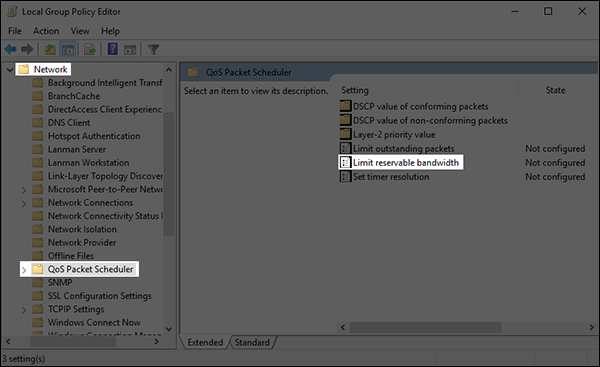The width and height of the screenshot is (600, 367).
Task: Click the DSCP value of non-conforming packets folder icon
Action: 346,120
